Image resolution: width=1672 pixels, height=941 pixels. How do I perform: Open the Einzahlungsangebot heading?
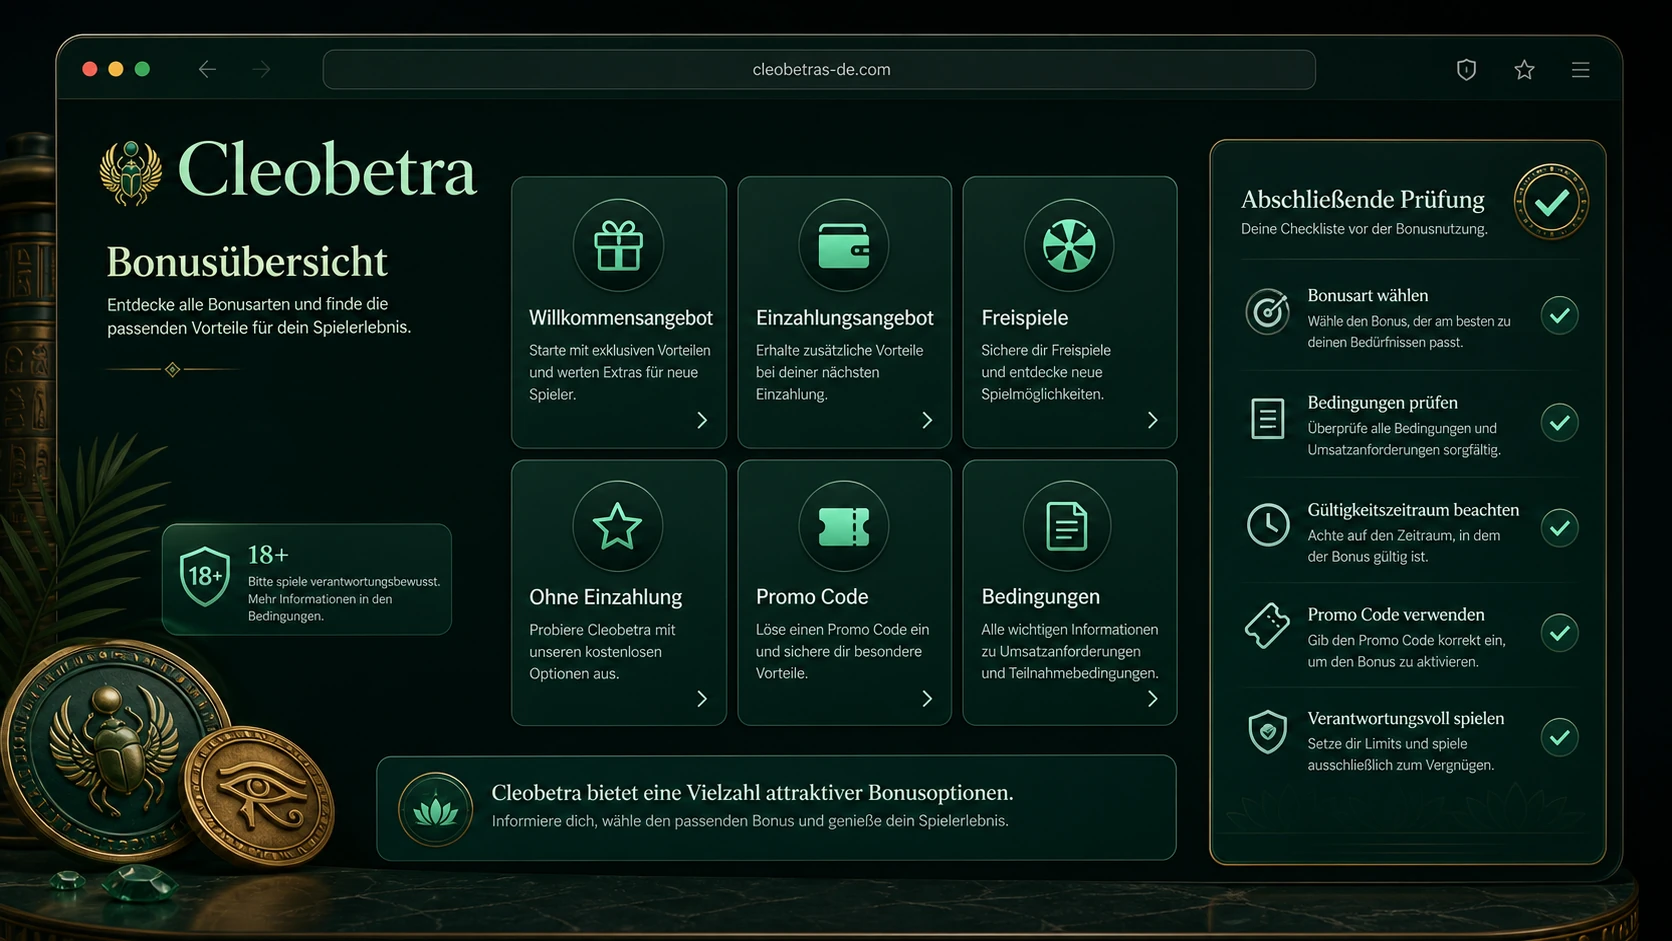pyautogui.click(x=844, y=318)
